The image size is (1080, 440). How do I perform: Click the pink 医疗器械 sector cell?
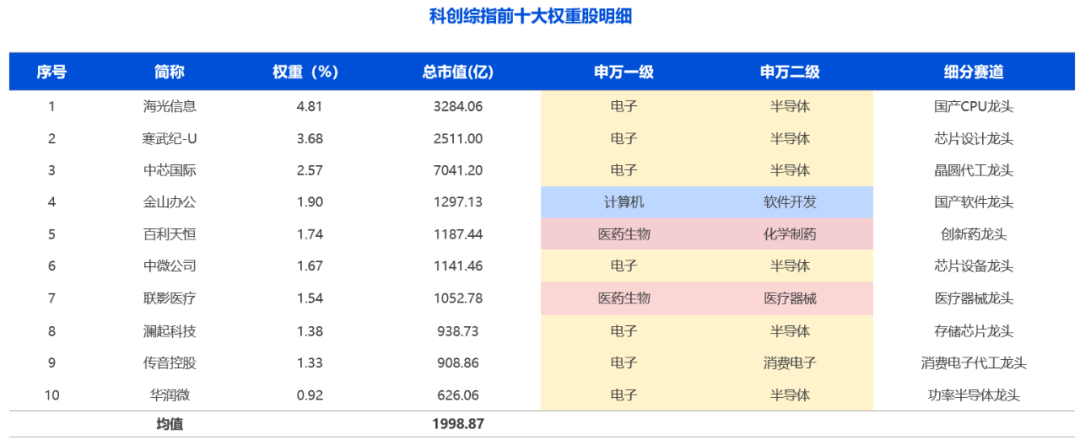tap(790, 299)
